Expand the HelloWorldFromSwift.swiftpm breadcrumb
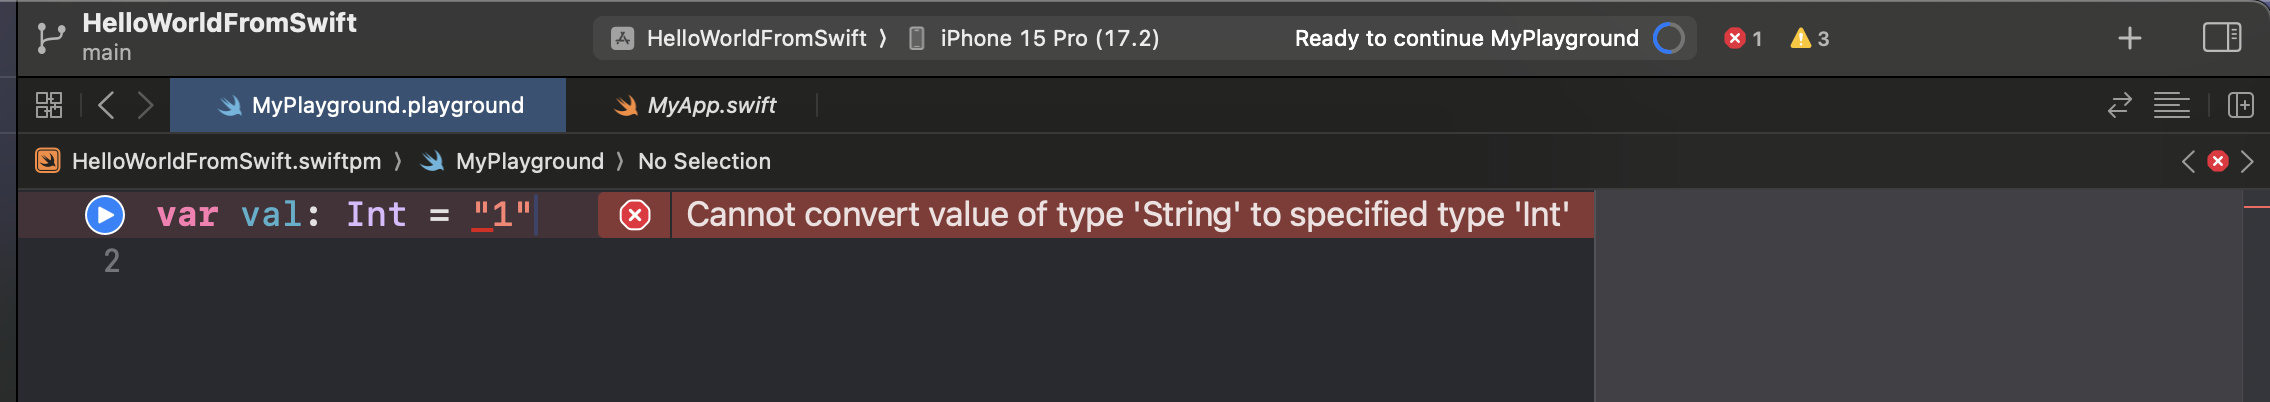This screenshot has width=2270, height=402. pyautogui.click(x=226, y=161)
